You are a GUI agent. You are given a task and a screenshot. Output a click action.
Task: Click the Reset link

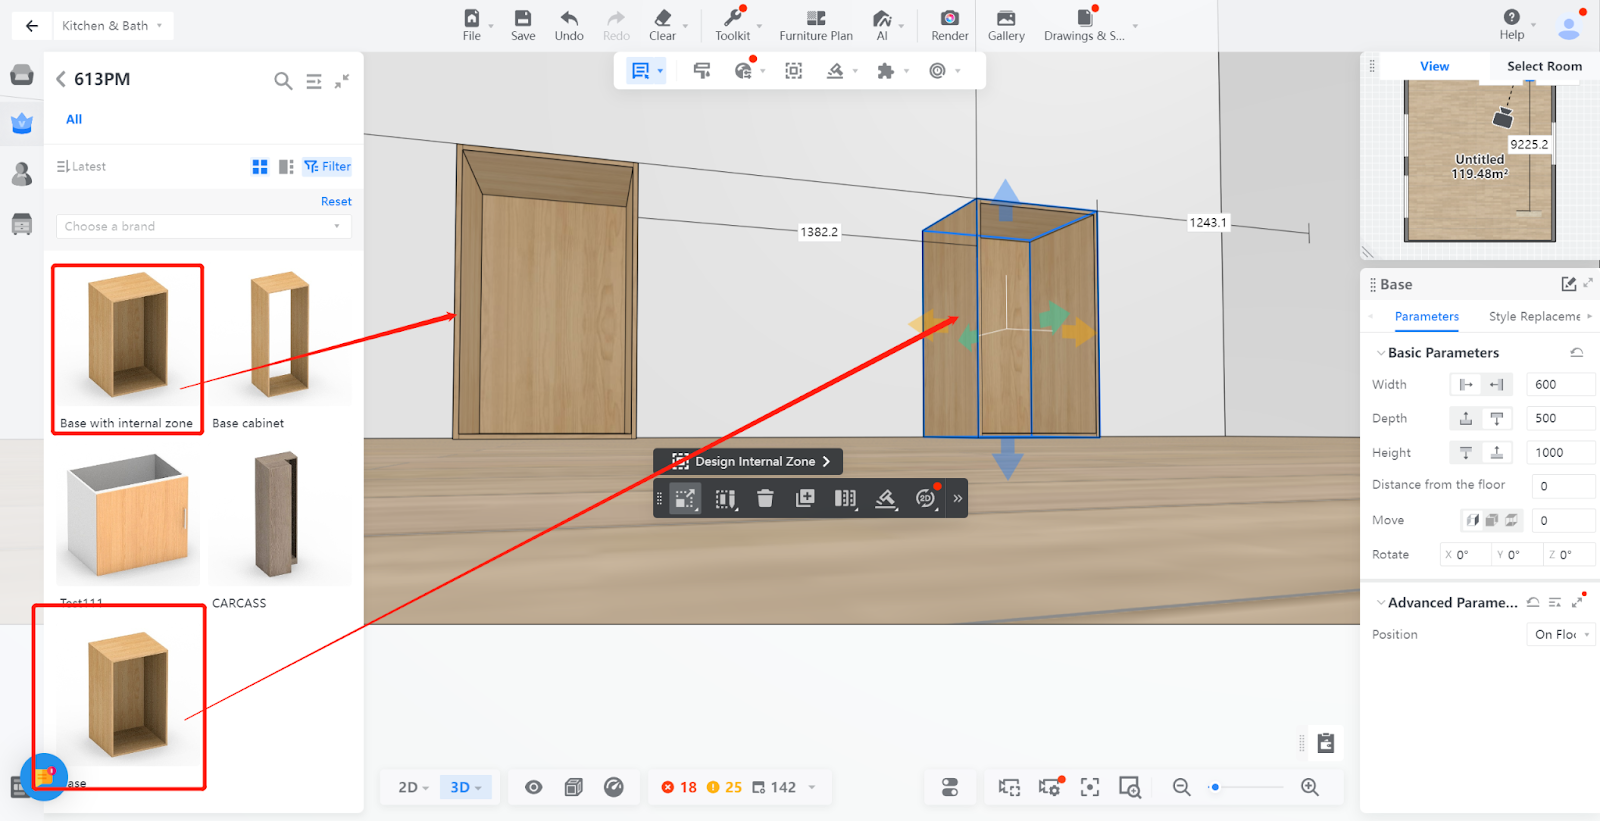pyautogui.click(x=336, y=202)
